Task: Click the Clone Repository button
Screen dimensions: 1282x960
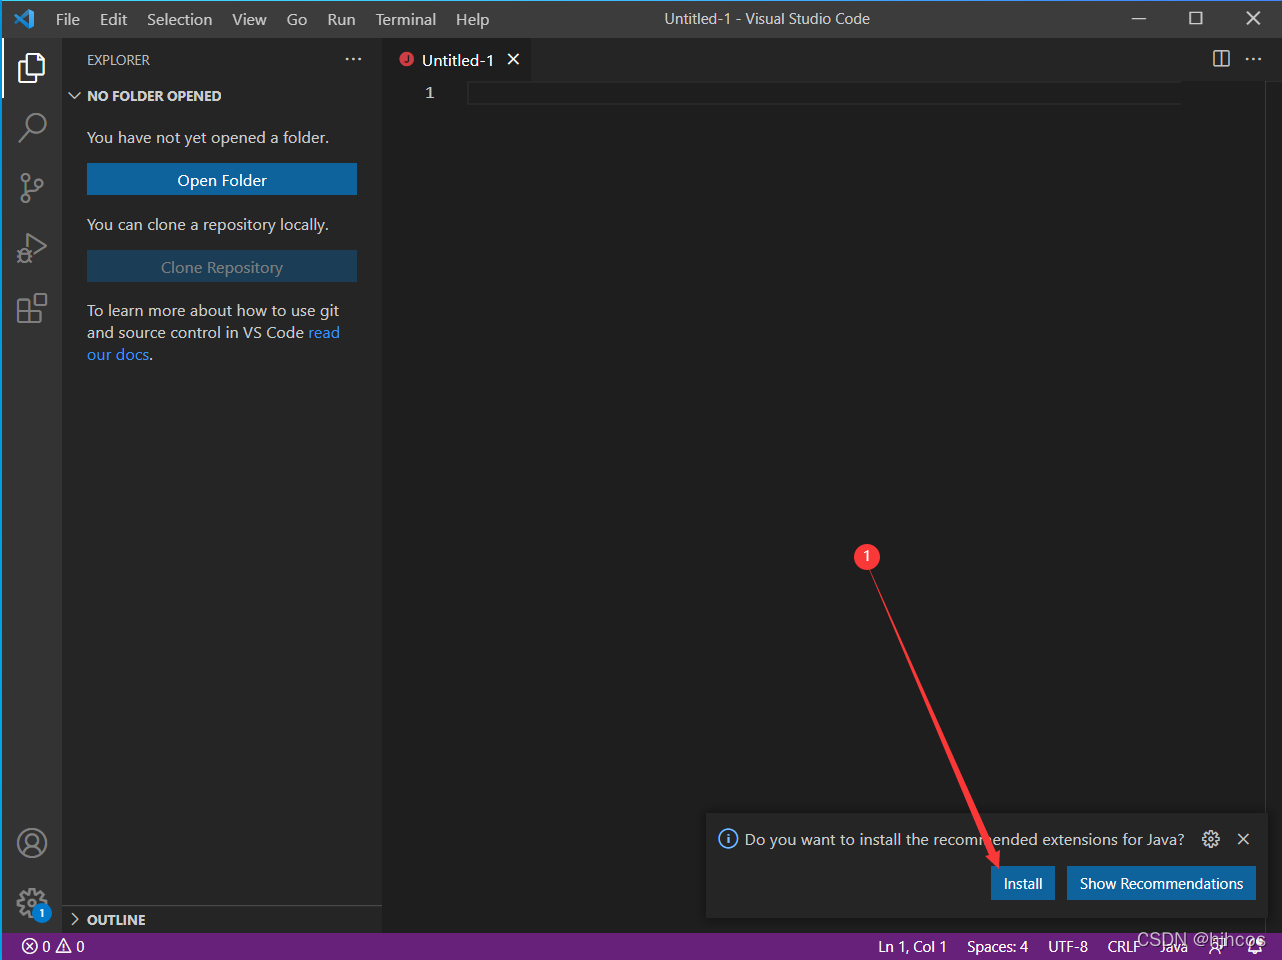Action: tap(222, 267)
